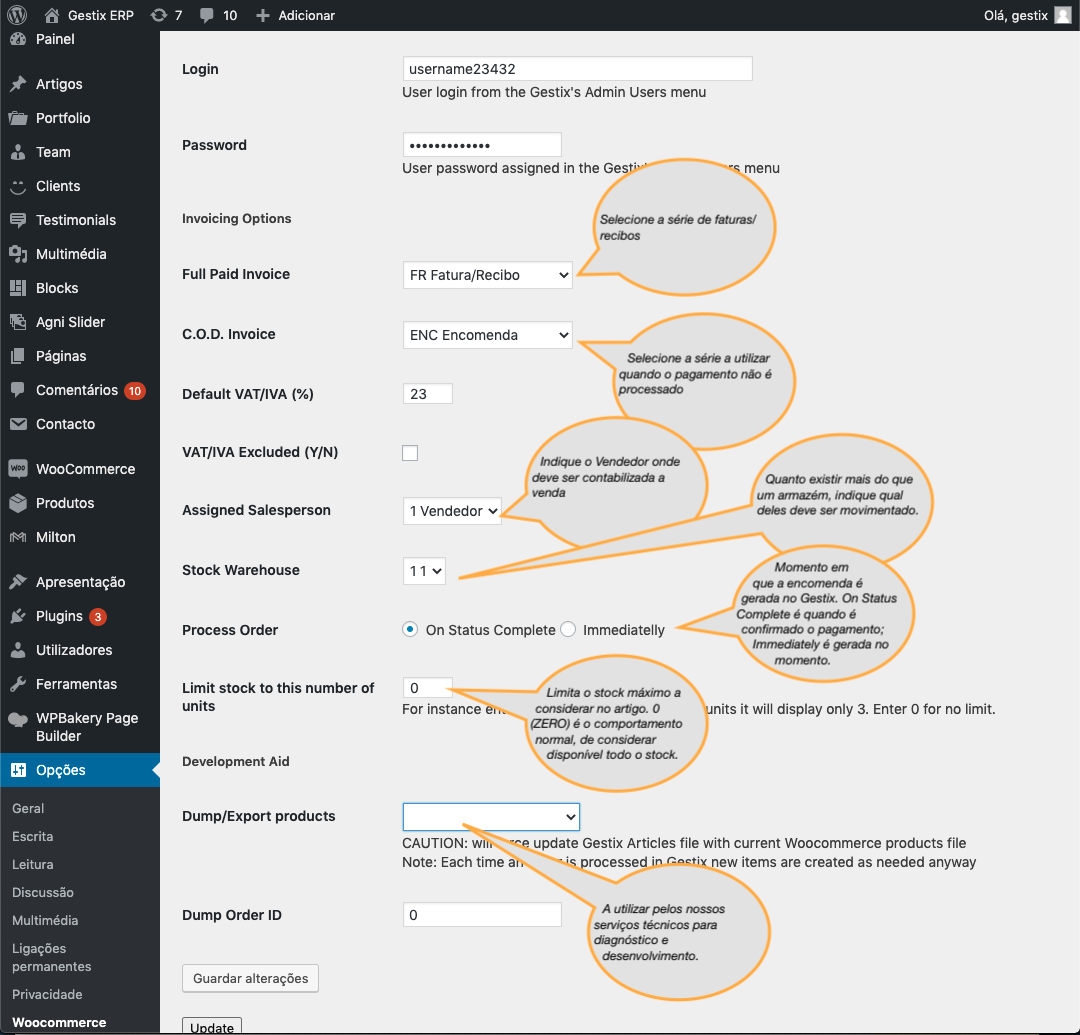Click the Opções settings sliders icon
This screenshot has height=1035, width=1080.
pyautogui.click(x=18, y=770)
